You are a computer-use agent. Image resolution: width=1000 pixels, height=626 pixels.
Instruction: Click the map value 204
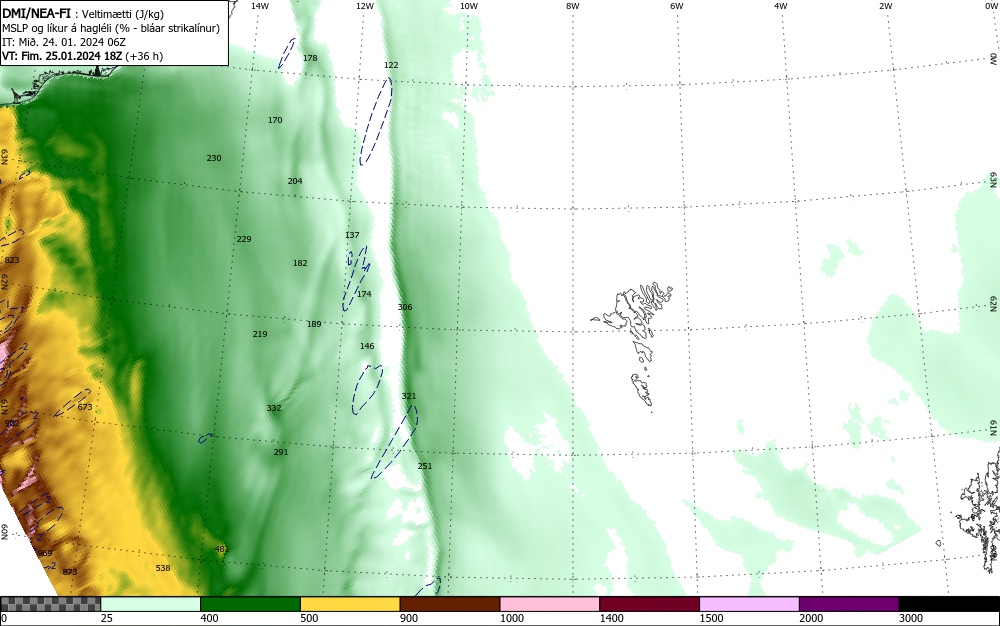pyautogui.click(x=295, y=181)
